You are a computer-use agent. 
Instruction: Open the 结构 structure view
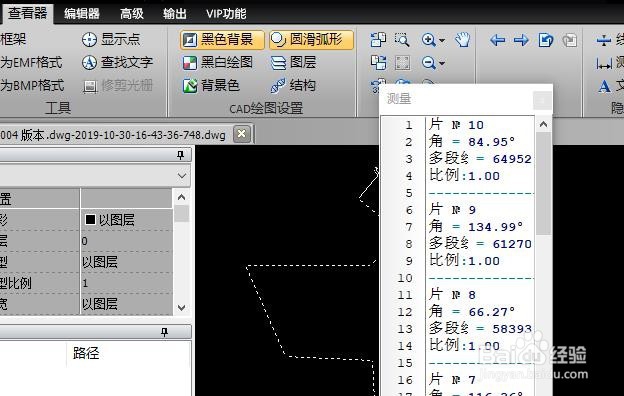pyautogui.click(x=293, y=85)
